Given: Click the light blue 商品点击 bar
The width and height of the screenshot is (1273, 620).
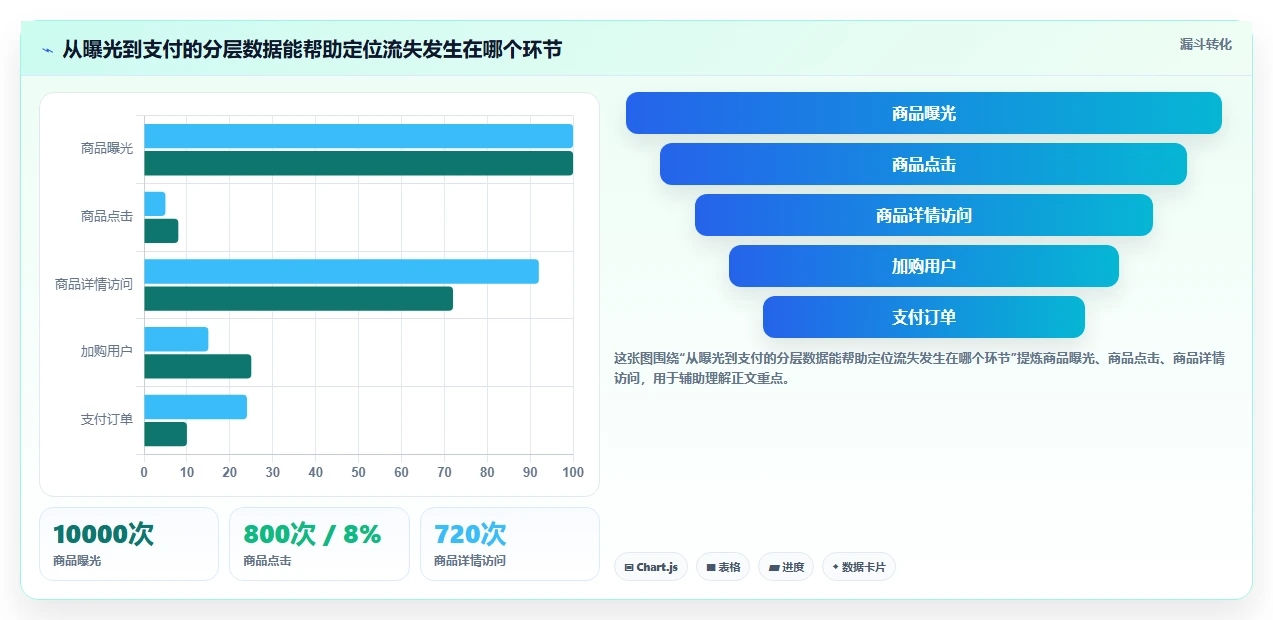Looking at the screenshot, I should [x=155, y=204].
